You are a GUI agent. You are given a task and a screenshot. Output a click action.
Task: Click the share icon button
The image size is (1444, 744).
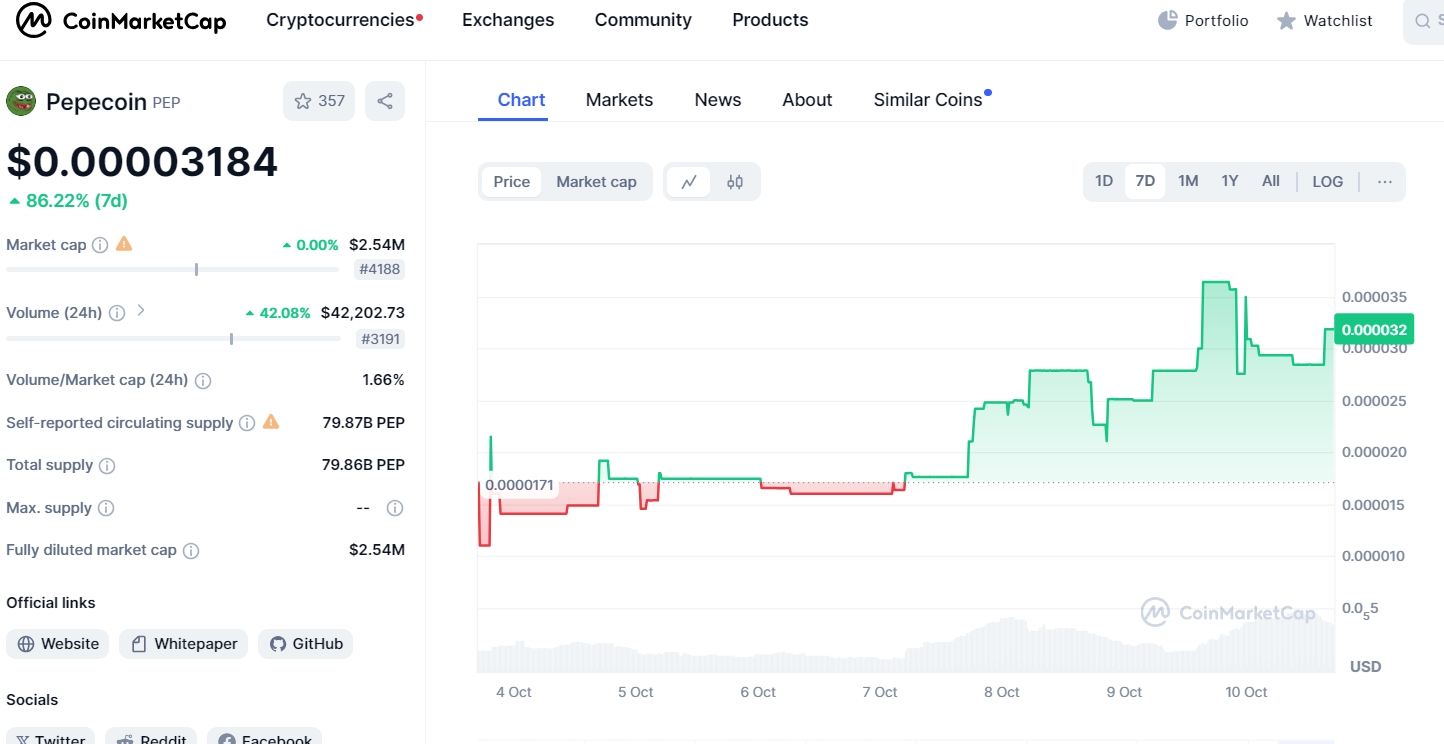[385, 101]
